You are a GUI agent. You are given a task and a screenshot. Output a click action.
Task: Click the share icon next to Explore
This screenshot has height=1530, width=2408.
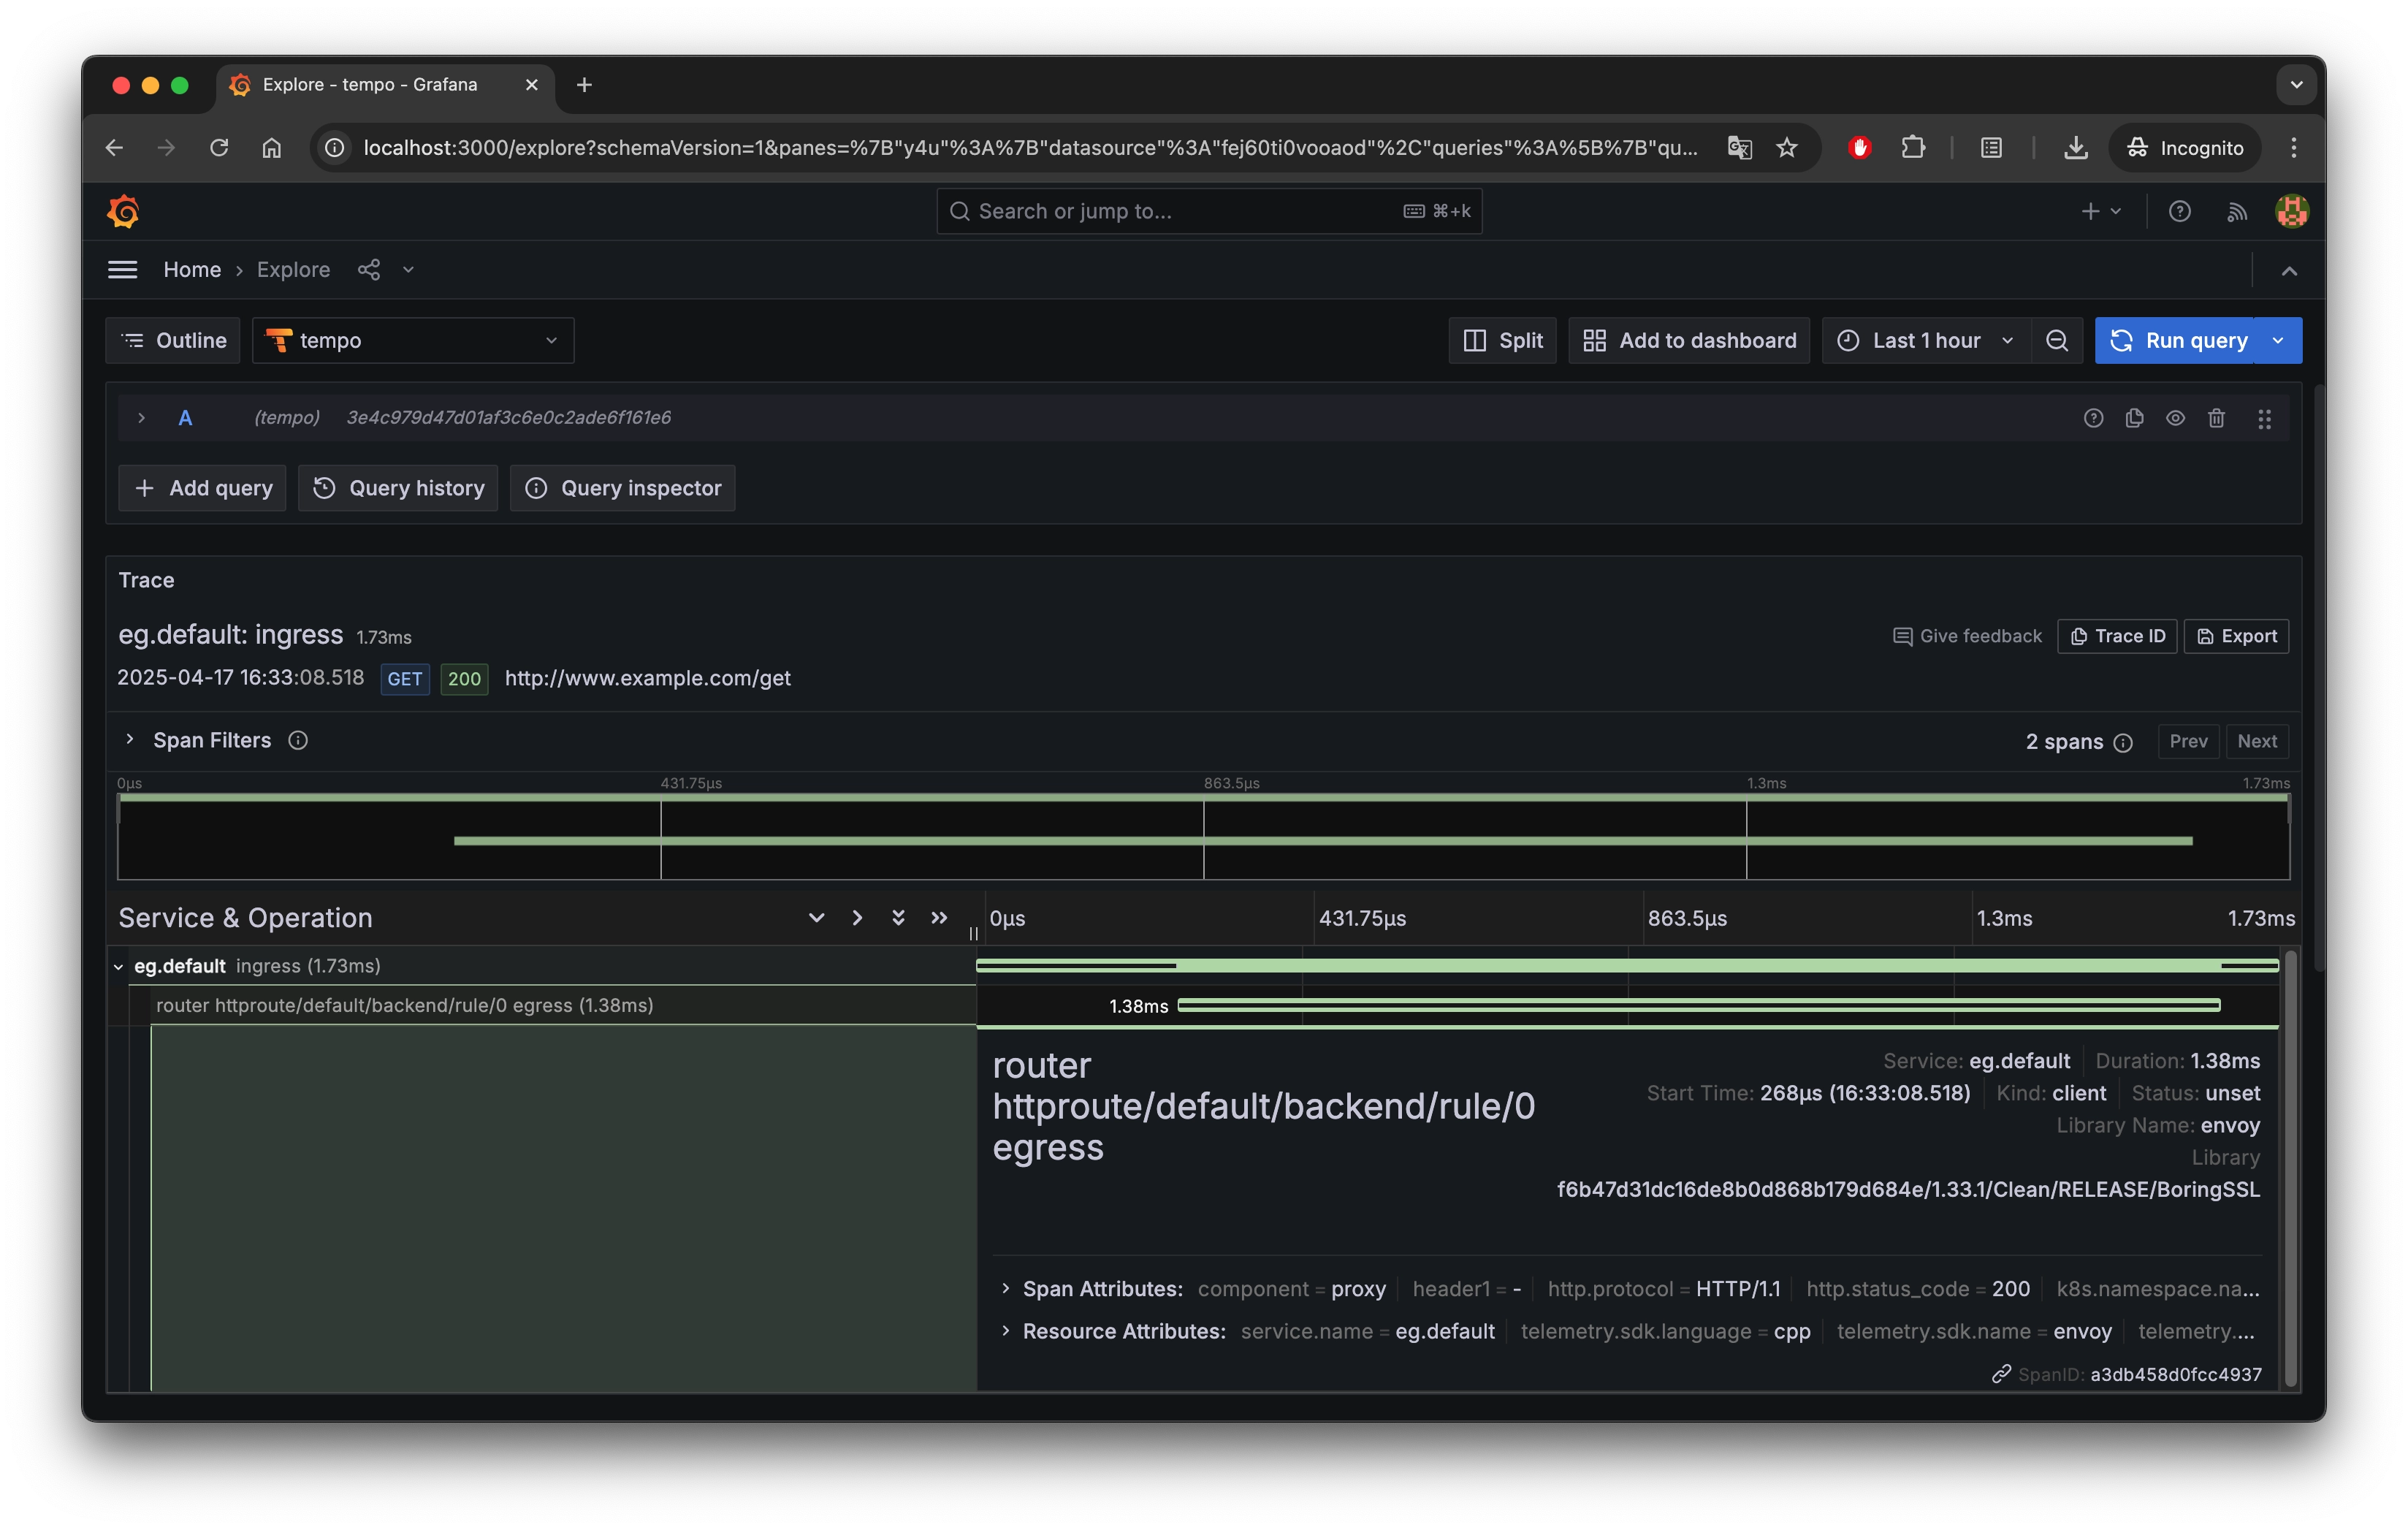369,270
